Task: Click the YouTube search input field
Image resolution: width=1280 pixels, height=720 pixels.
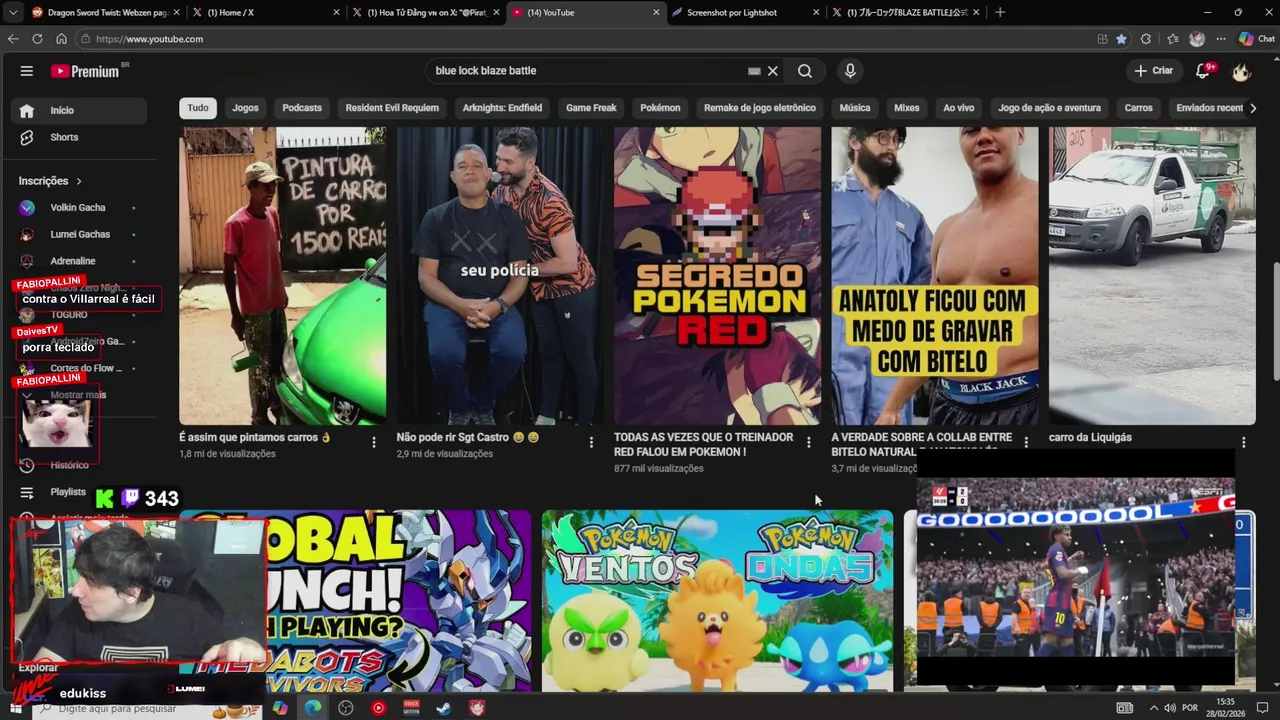Action: click(x=588, y=71)
